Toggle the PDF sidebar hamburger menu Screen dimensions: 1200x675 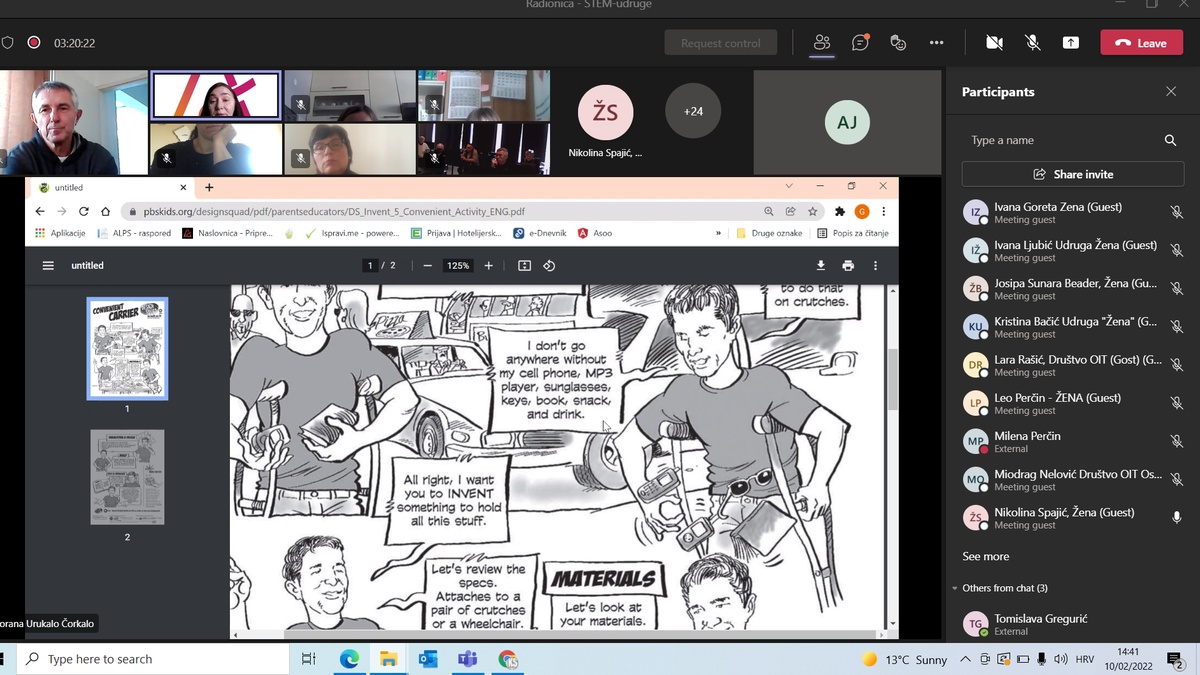(48, 265)
